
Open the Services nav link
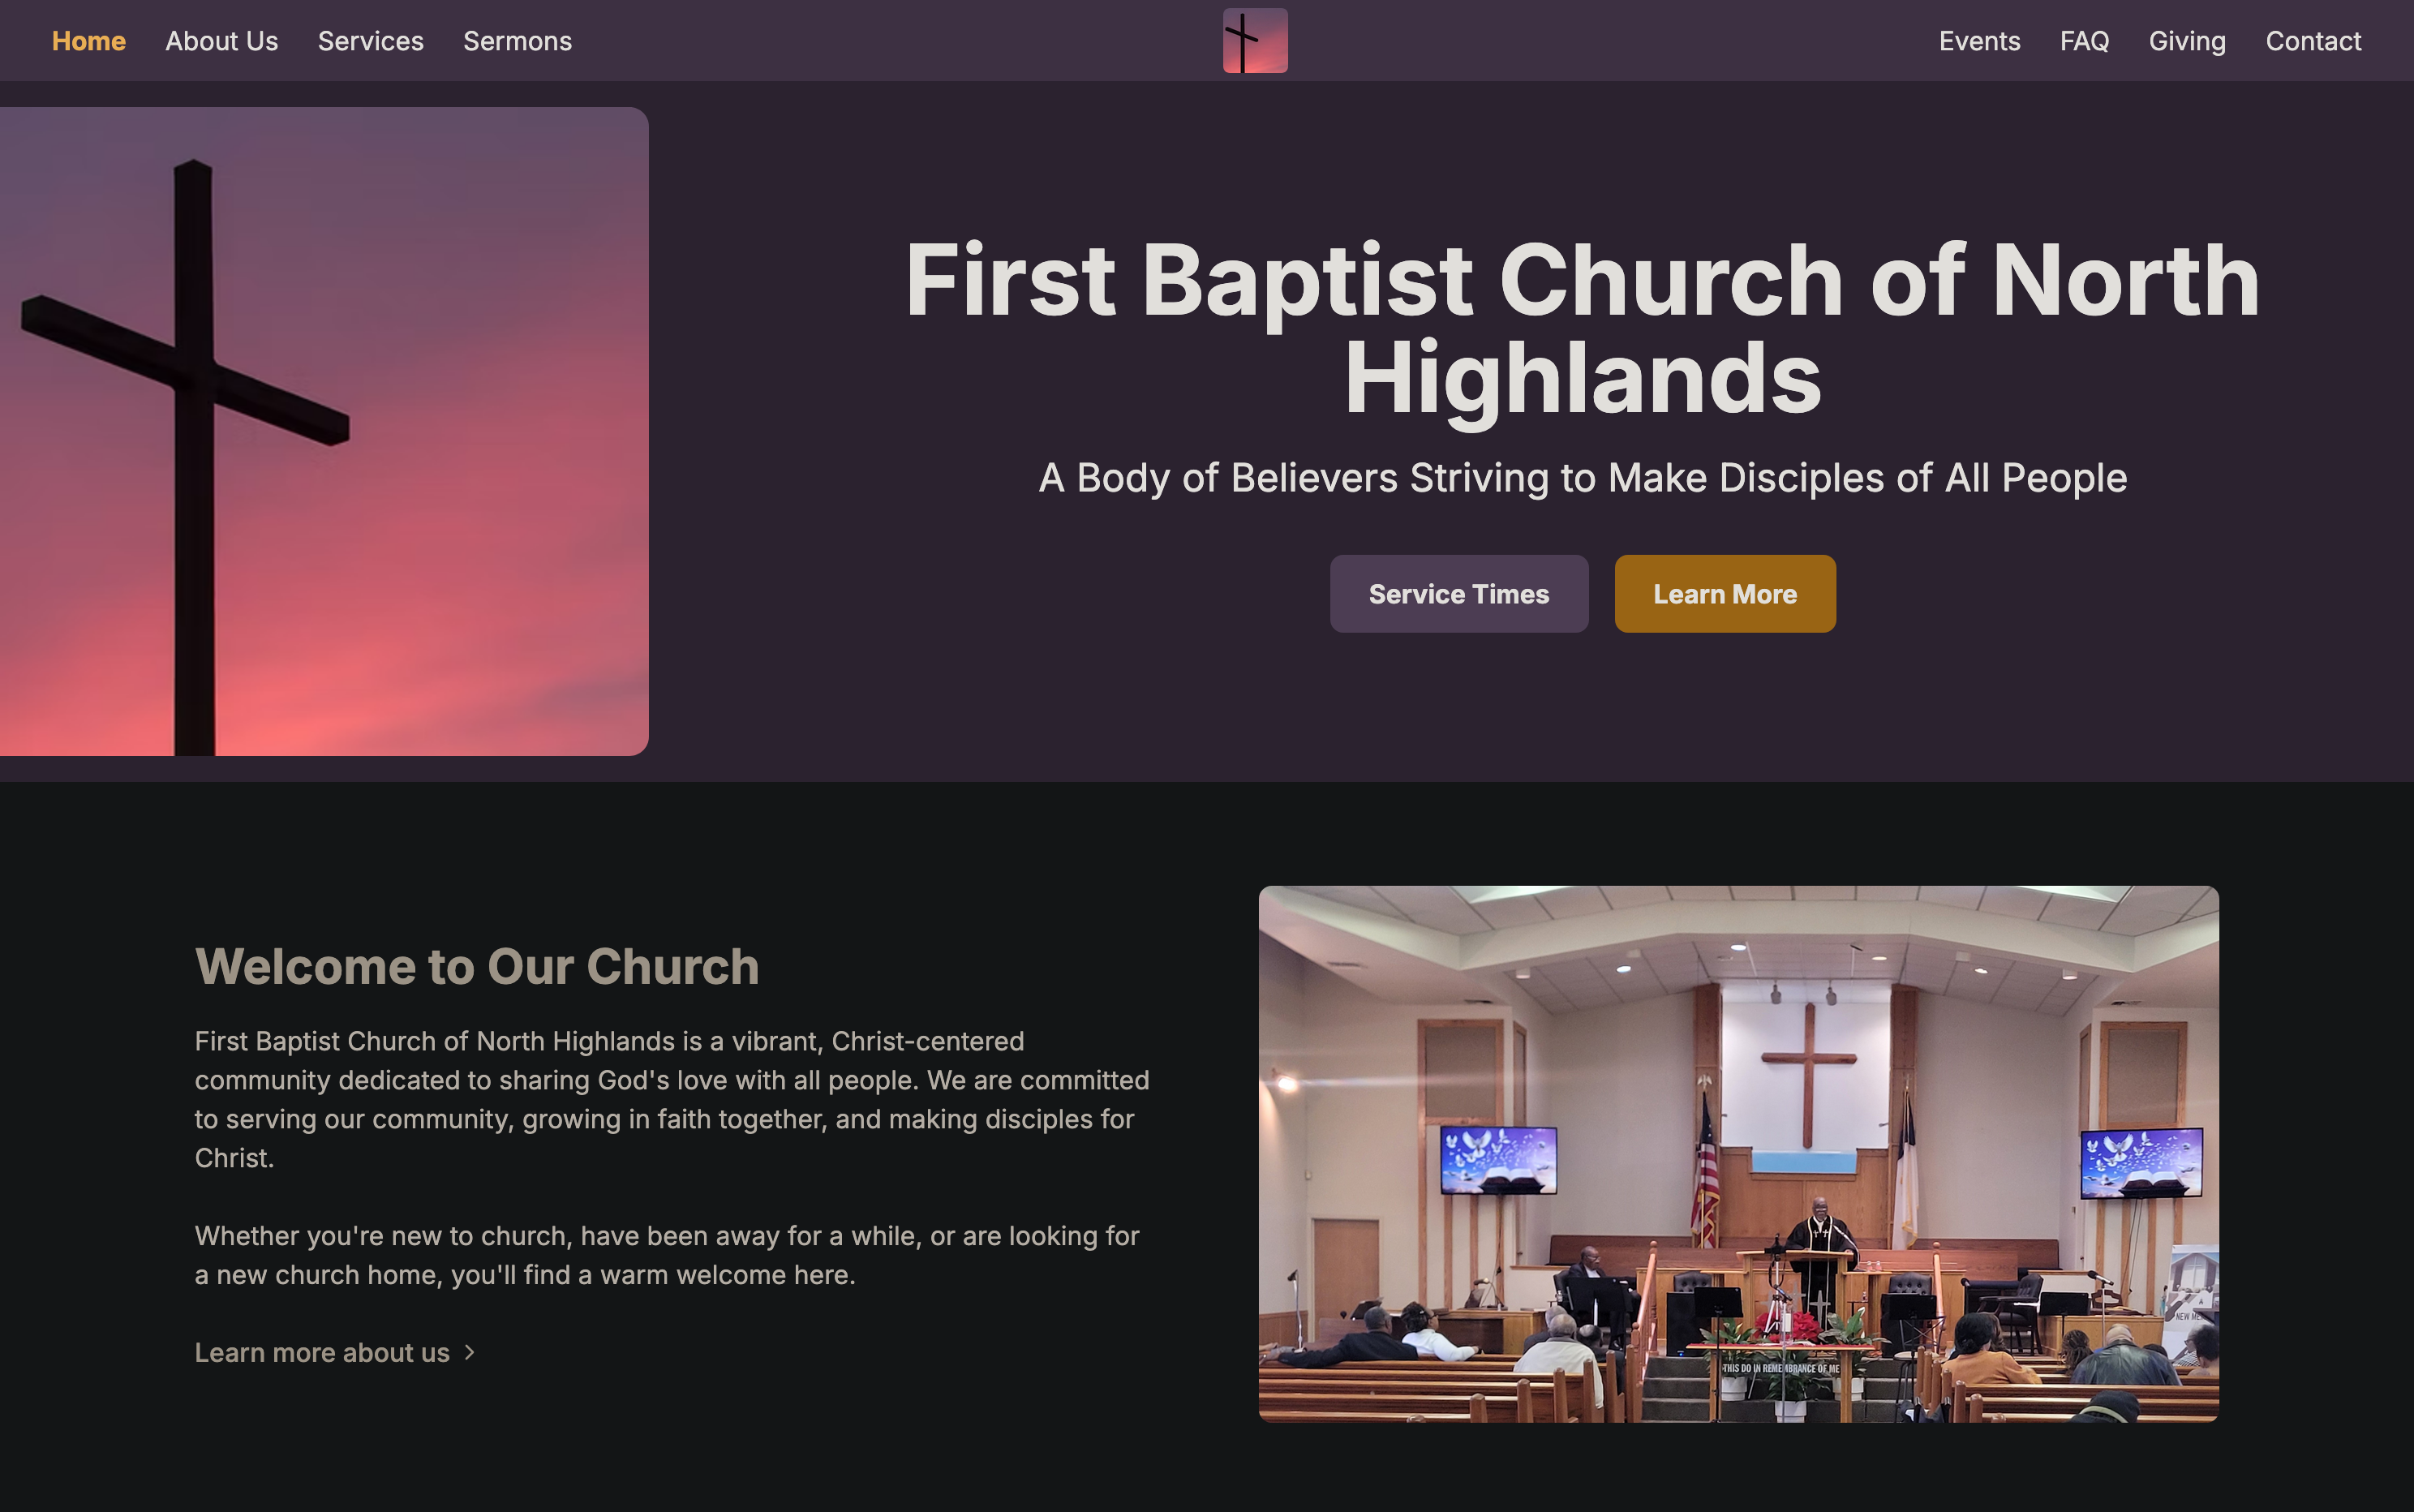pyautogui.click(x=371, y=41)
